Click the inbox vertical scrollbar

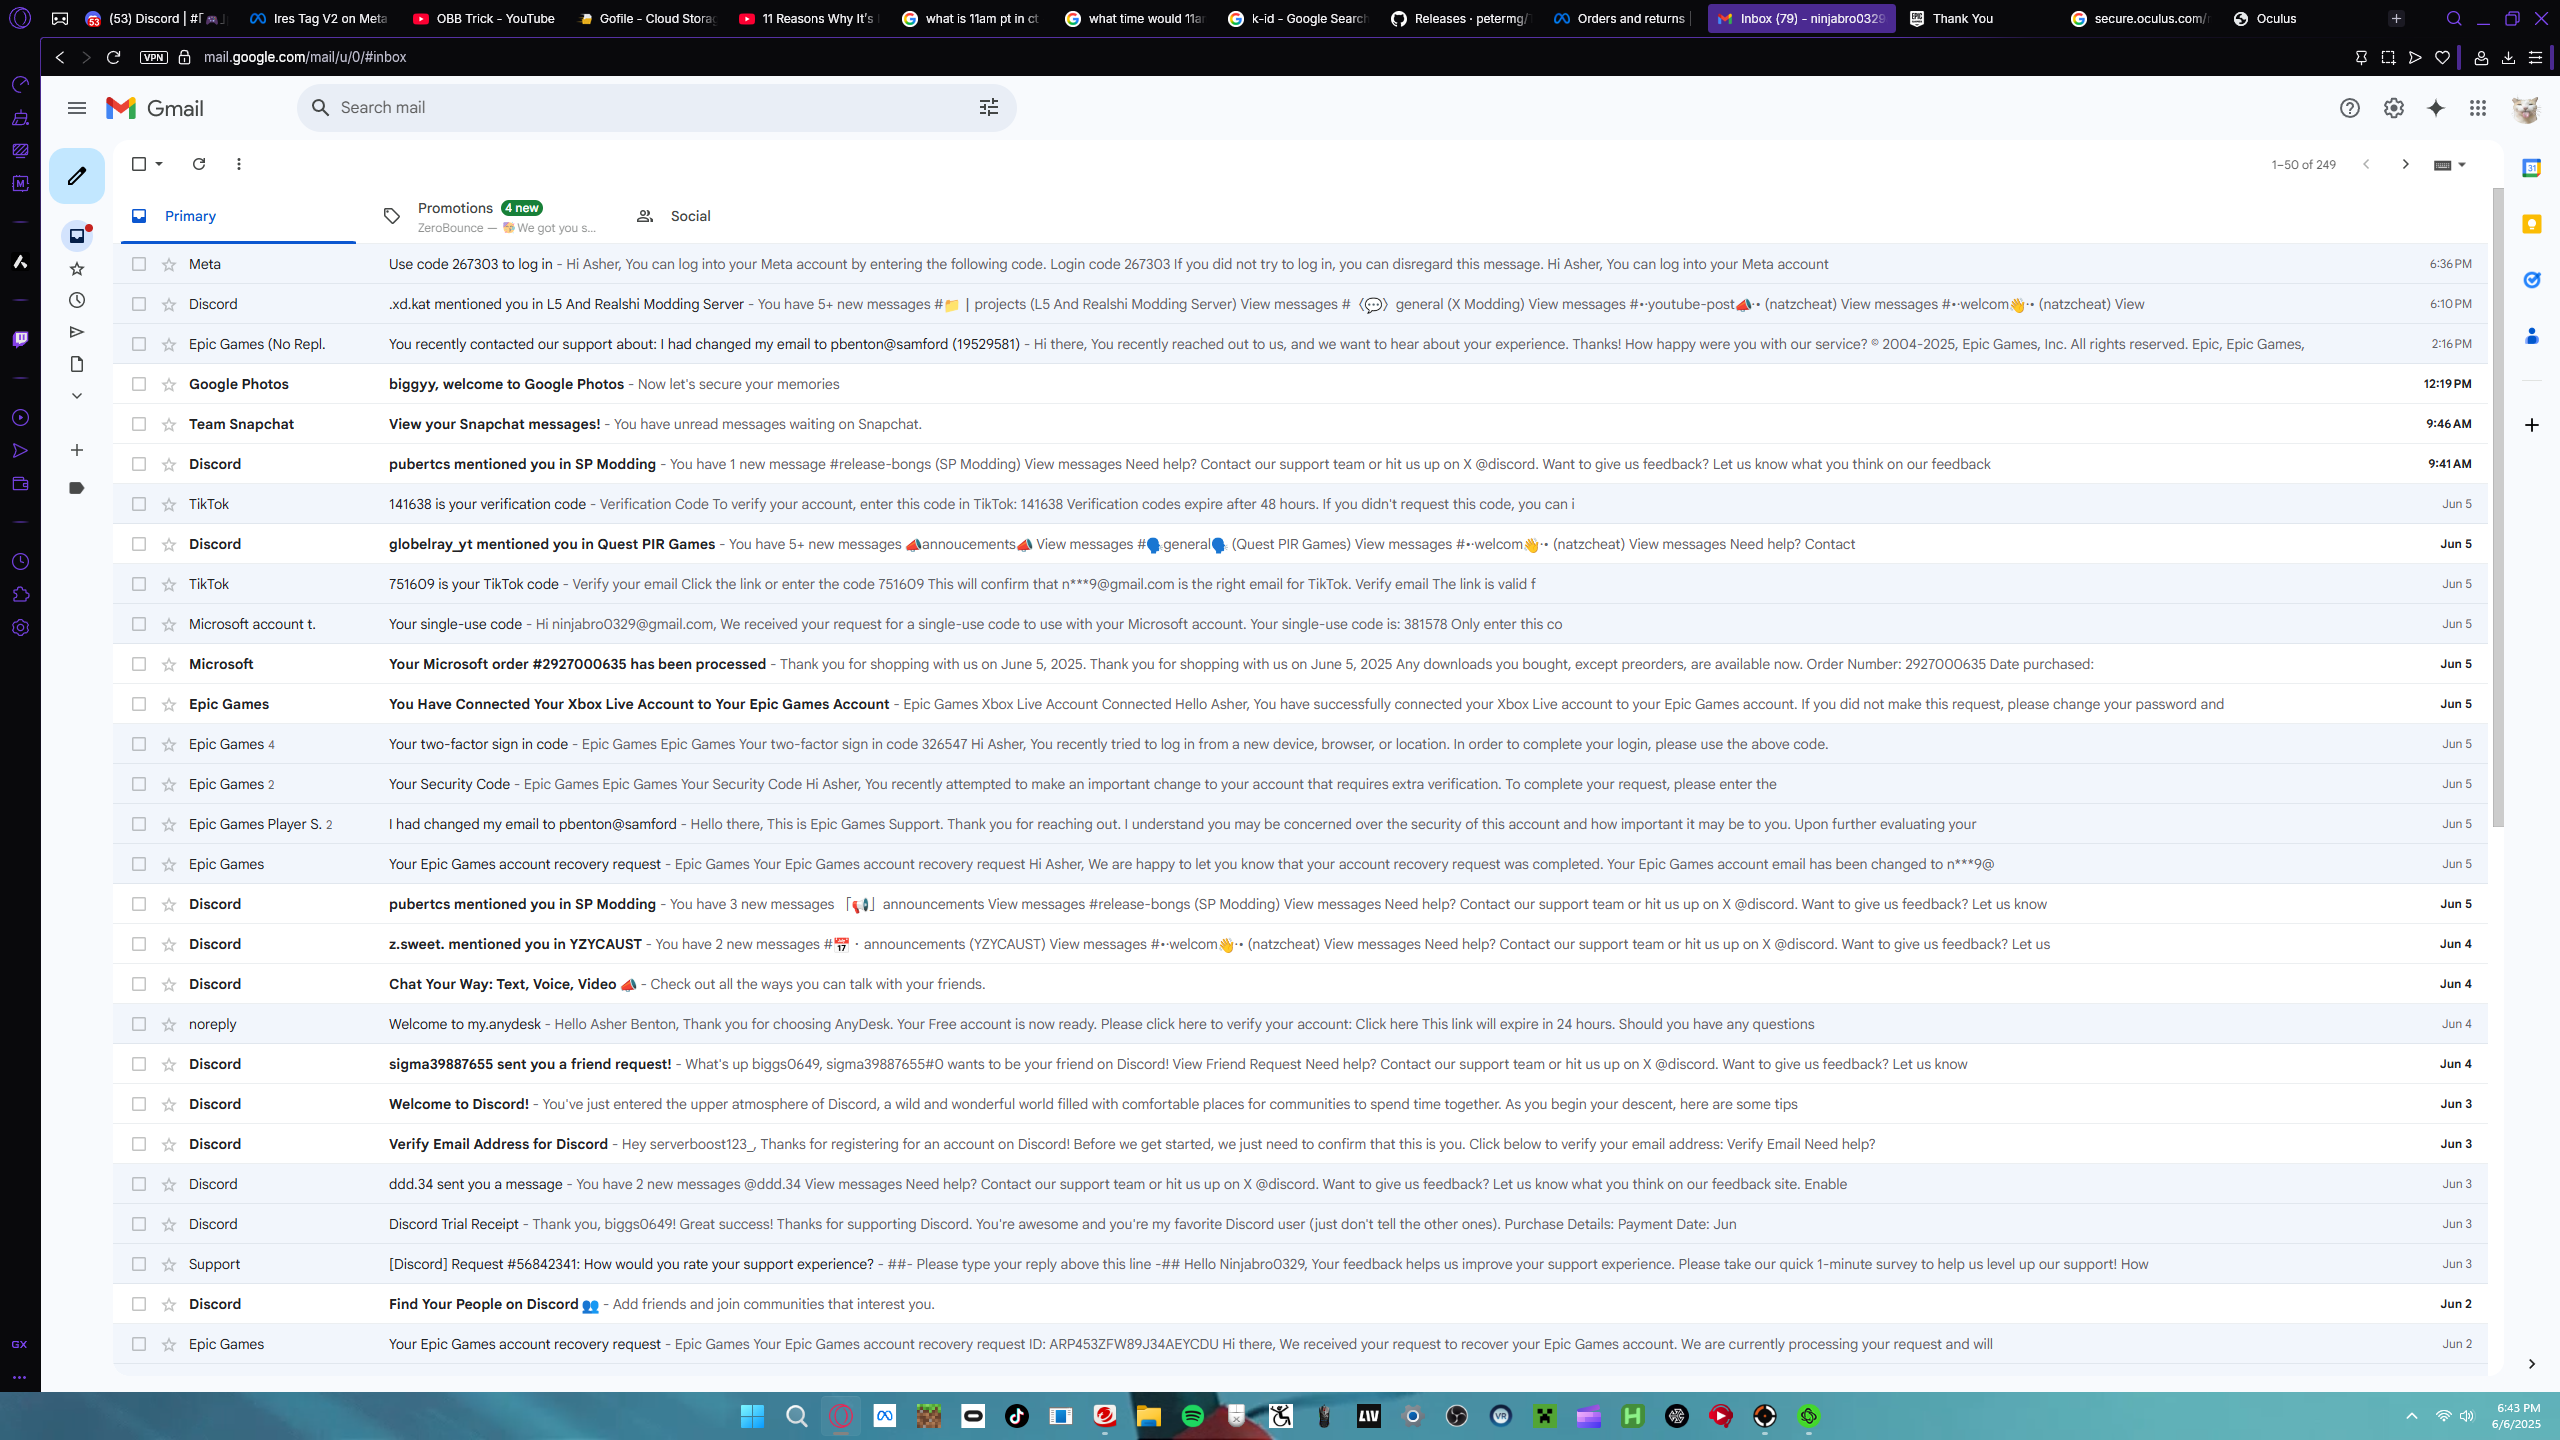click(2498, 508)
